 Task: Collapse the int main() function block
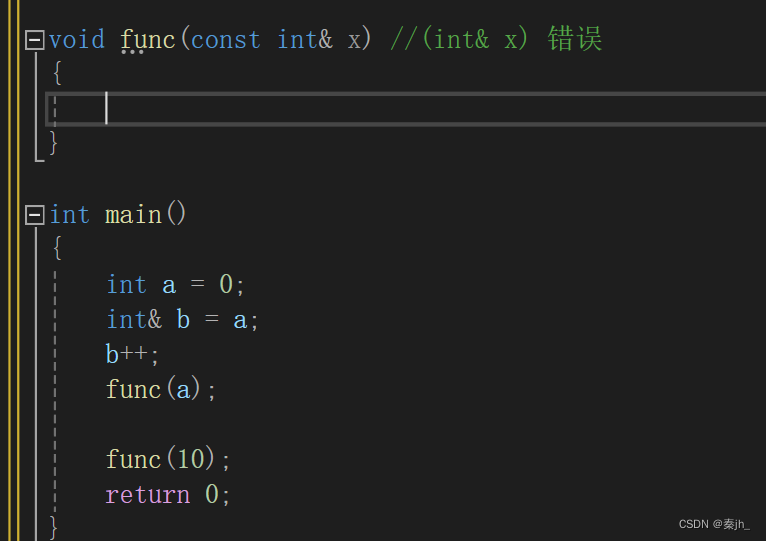(35, 215)
